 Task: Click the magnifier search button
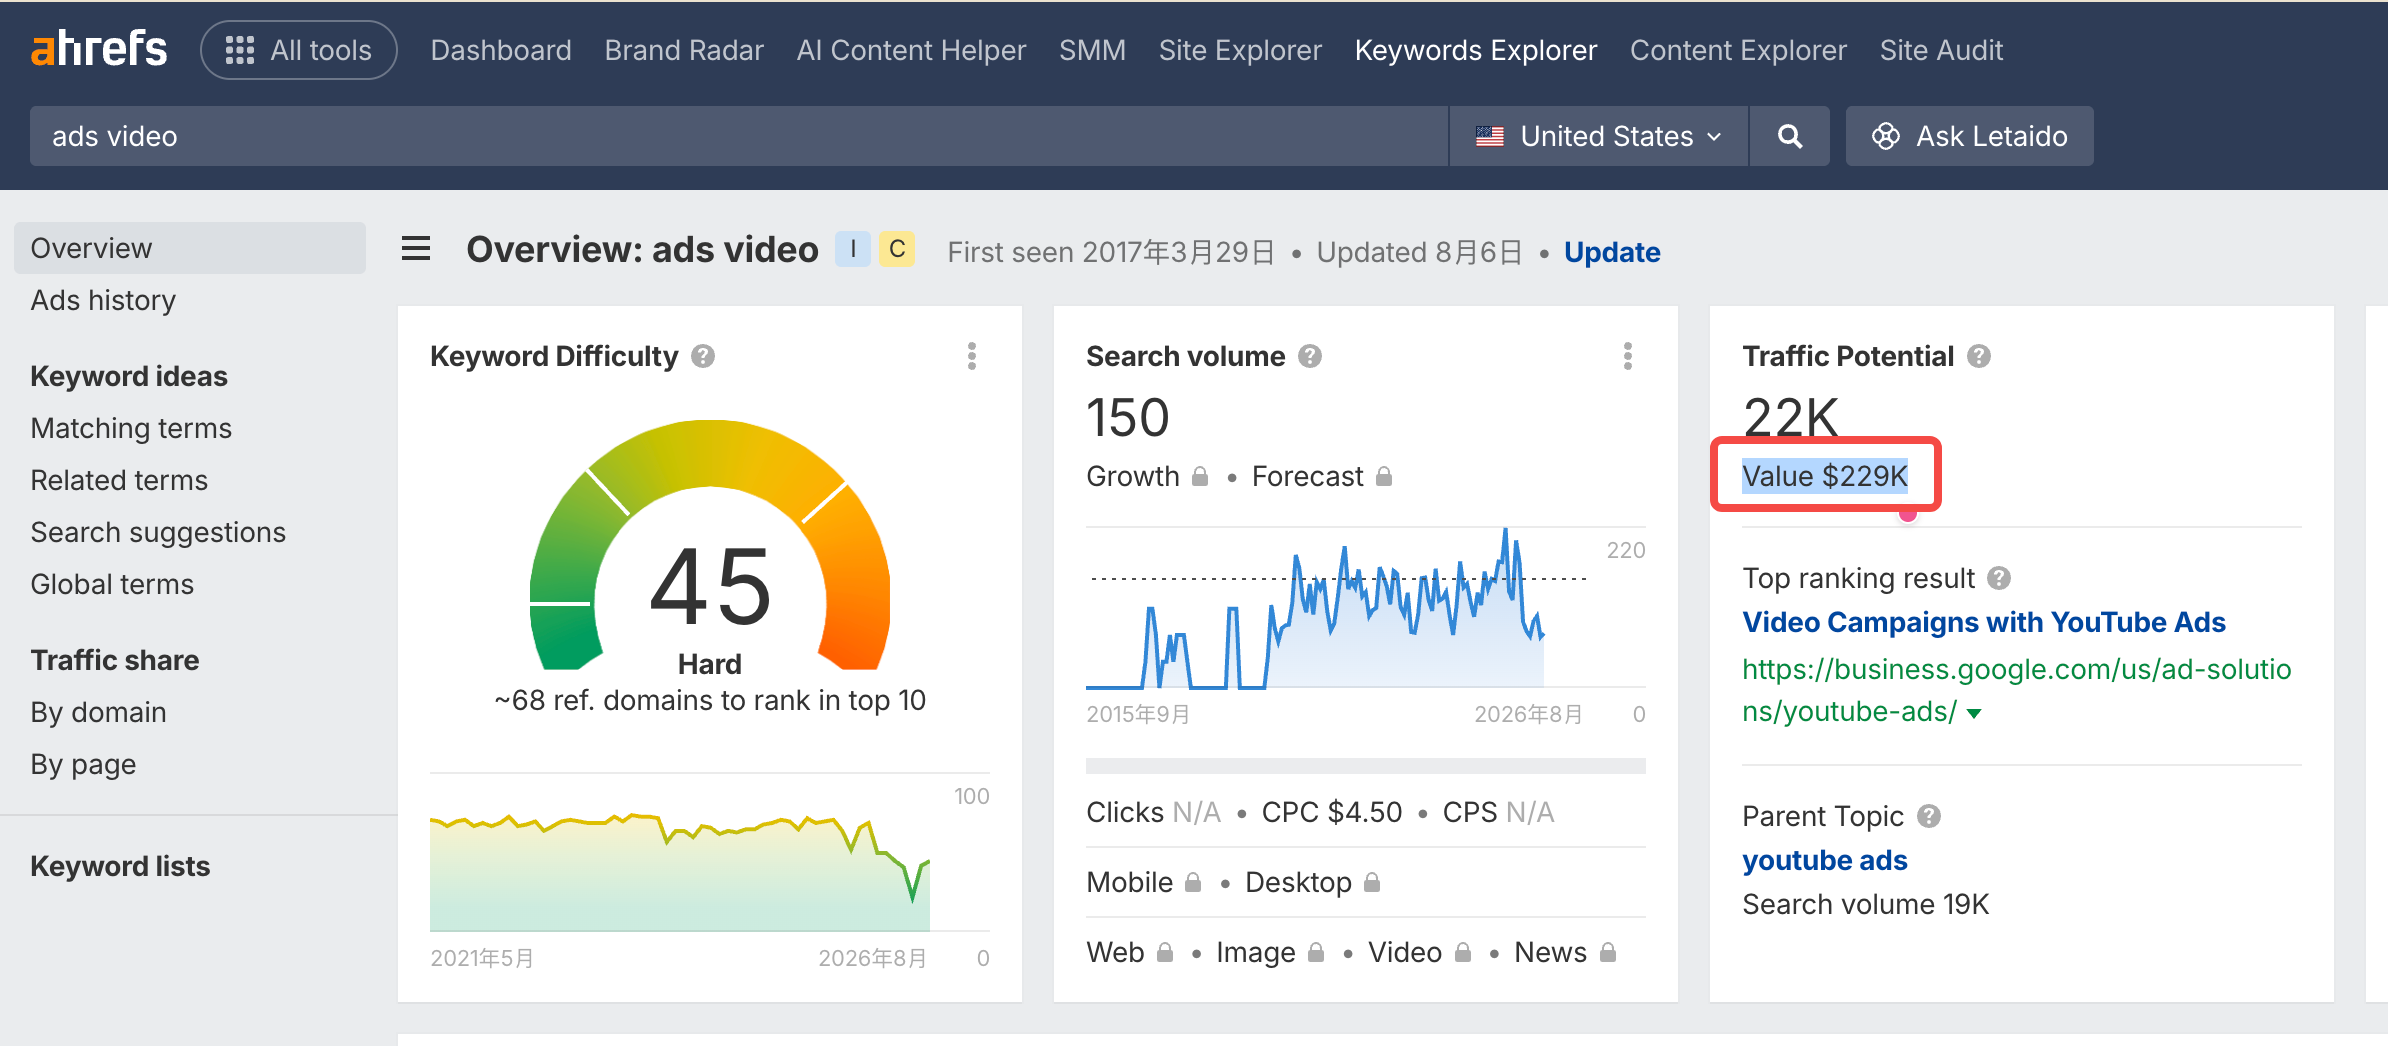point(1790,136)
